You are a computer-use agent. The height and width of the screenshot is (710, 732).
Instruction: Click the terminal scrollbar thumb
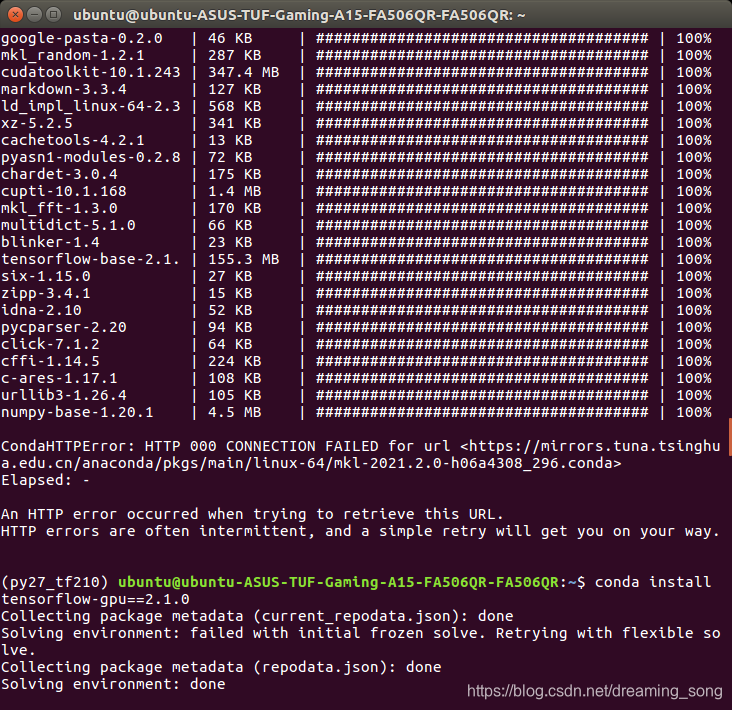[730, 437]
